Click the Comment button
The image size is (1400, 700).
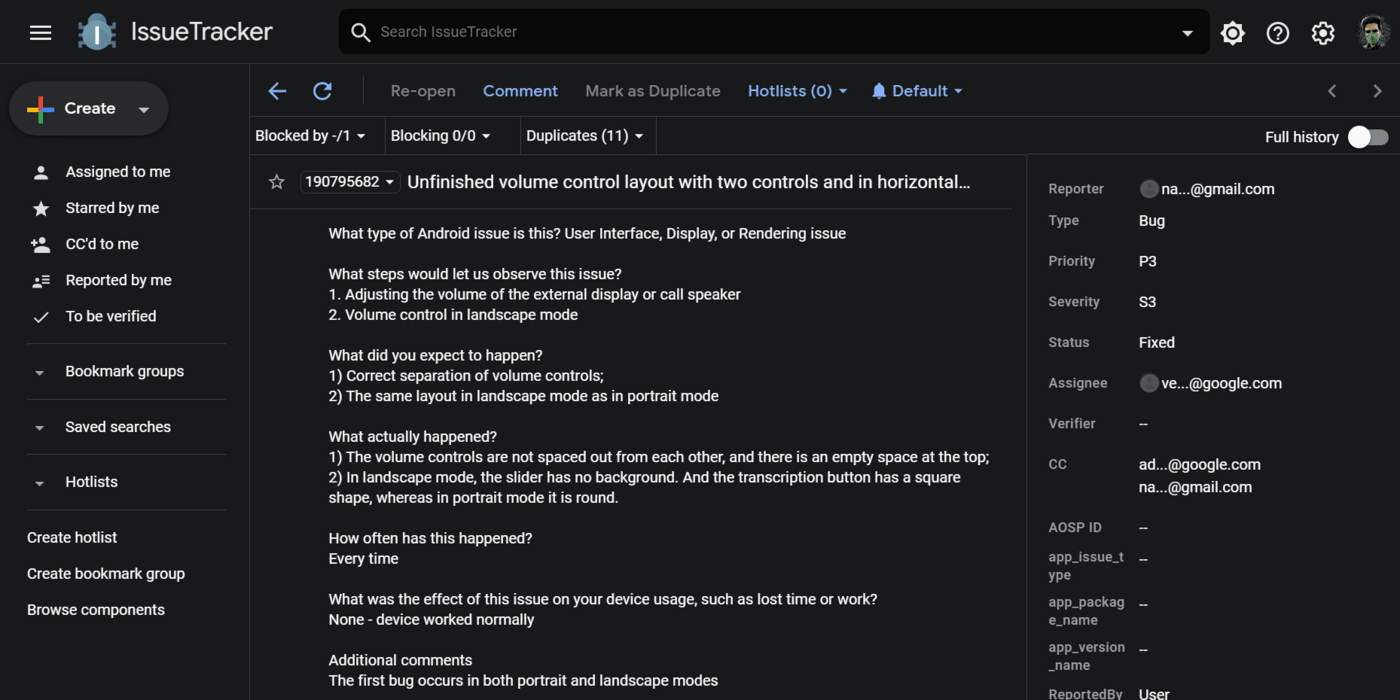click(x=520, y=91)
